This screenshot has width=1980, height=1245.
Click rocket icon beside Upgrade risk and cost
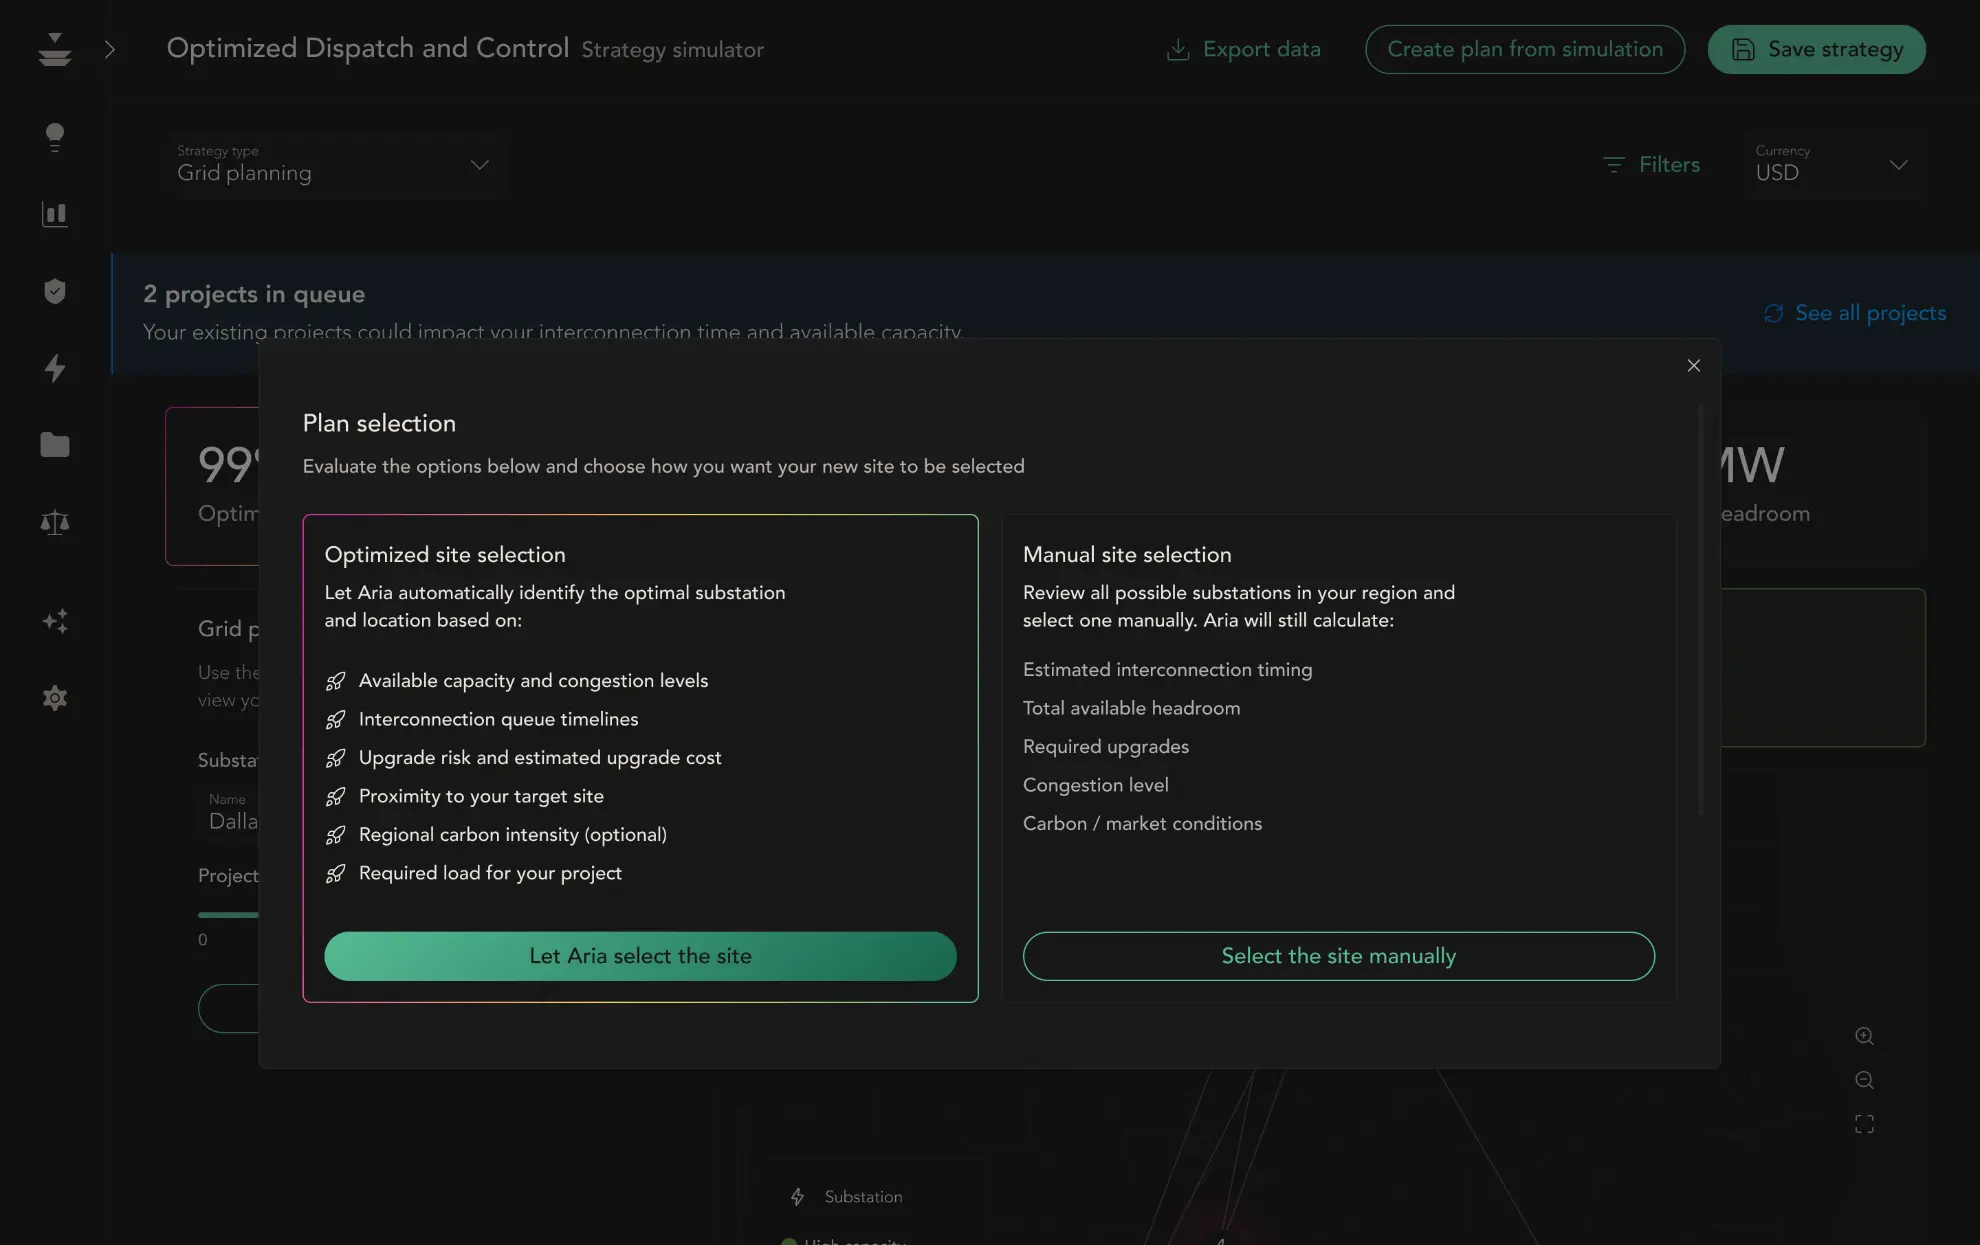point(336,758)
